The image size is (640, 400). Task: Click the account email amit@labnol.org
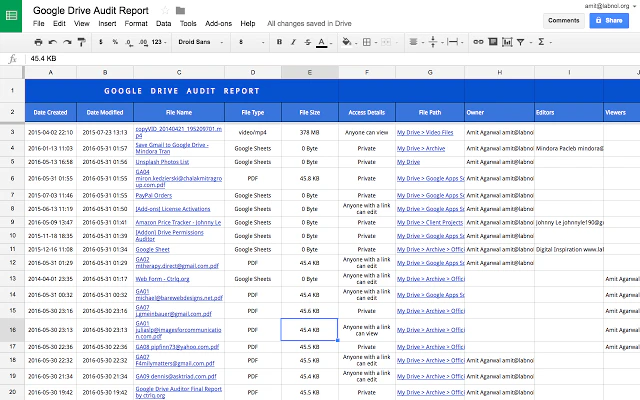607,6
